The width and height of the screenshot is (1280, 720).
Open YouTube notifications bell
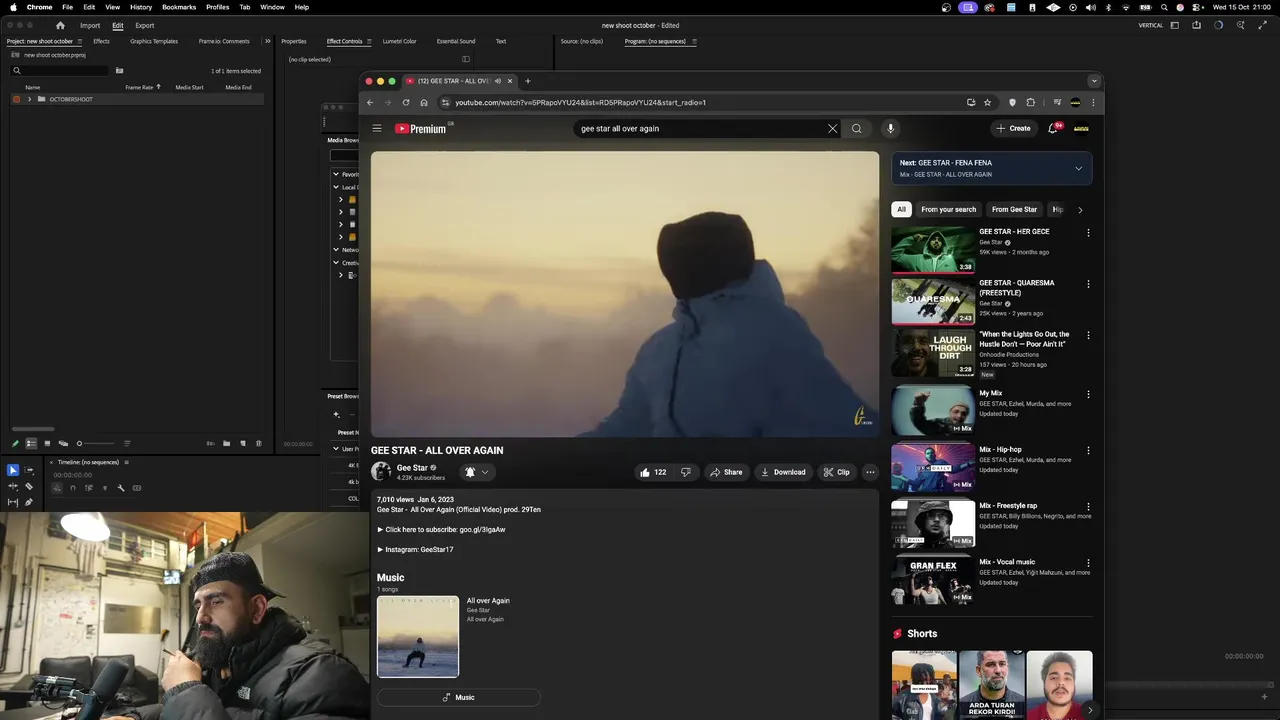coord(1054,128)
